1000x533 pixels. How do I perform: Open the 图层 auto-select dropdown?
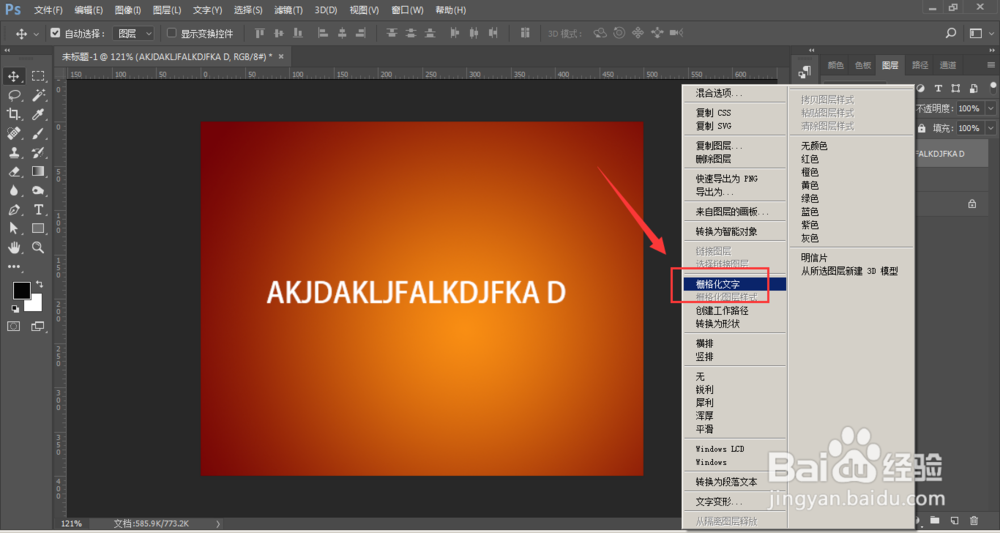134,33
